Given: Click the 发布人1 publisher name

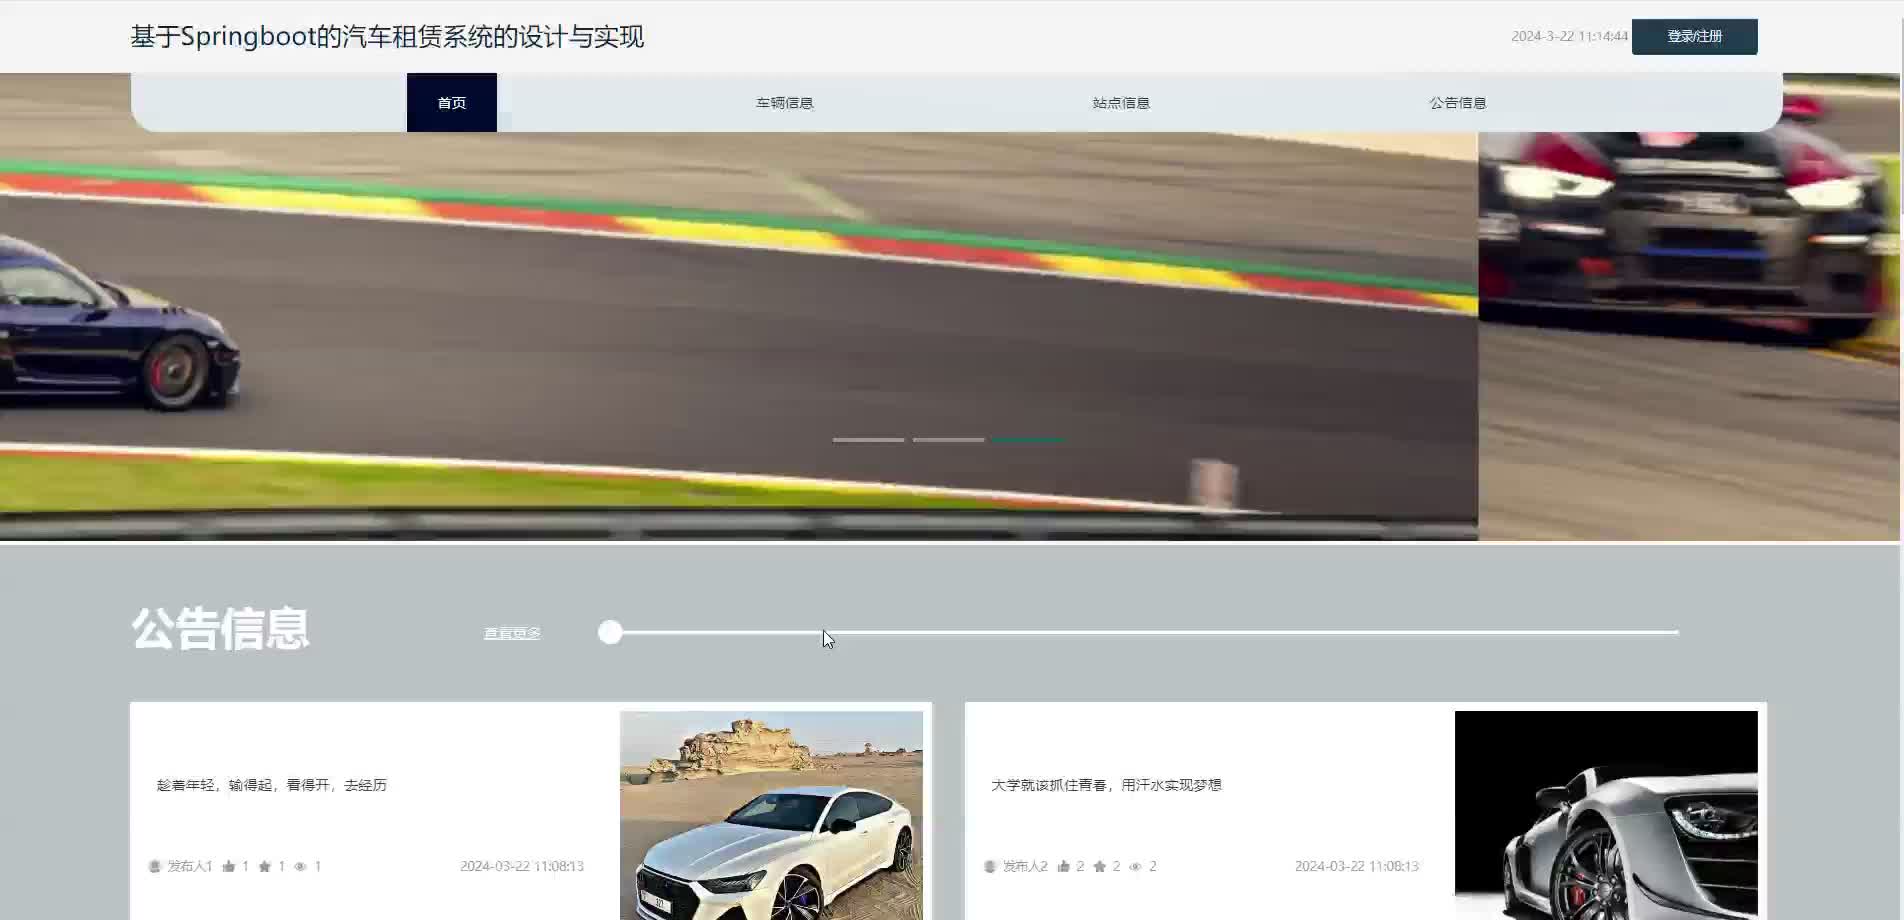Looking at the screenshot, I should pyautogui.click(x=190, y=866).
